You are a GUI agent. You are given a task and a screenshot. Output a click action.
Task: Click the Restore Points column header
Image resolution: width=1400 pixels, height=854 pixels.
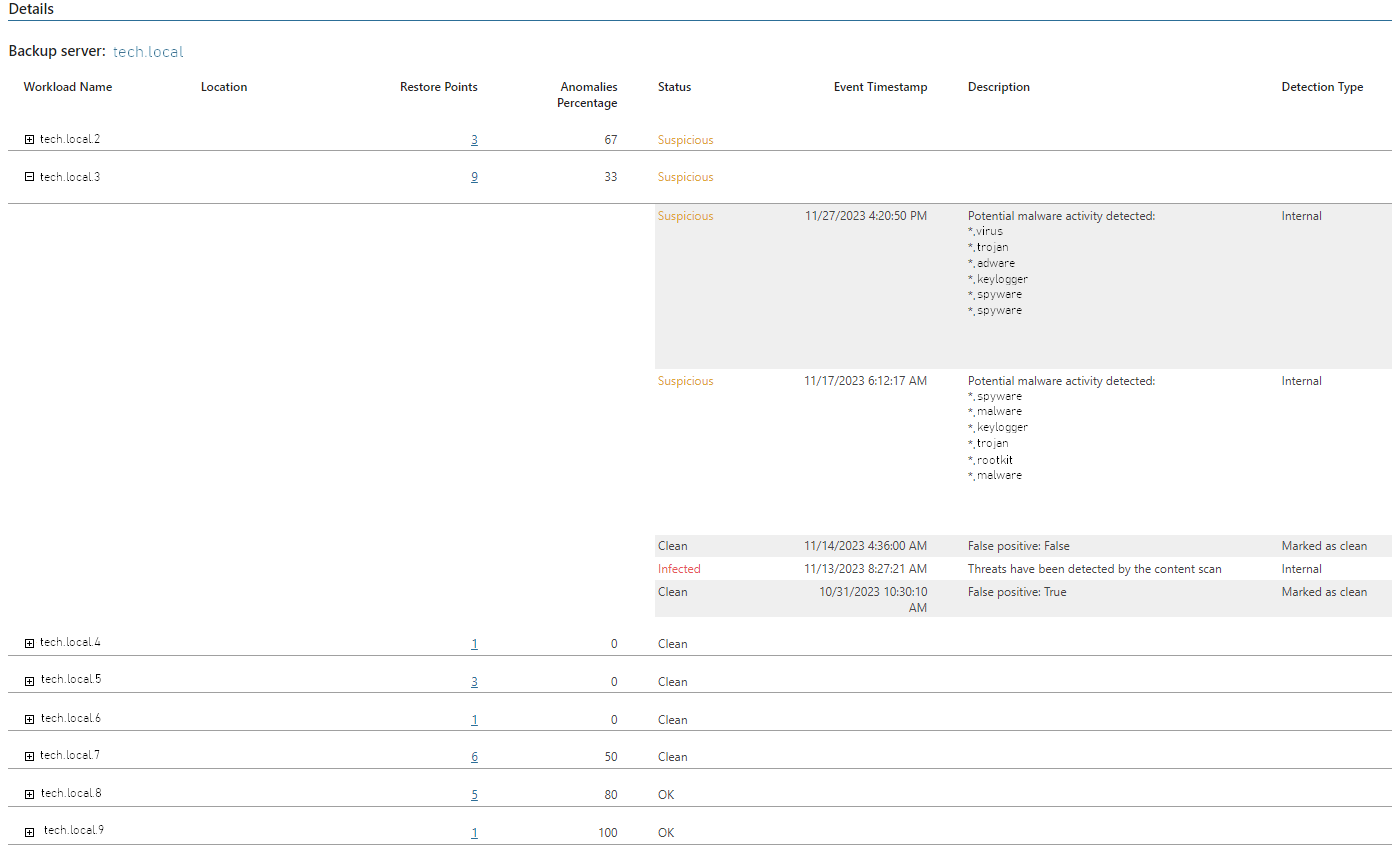439,87
